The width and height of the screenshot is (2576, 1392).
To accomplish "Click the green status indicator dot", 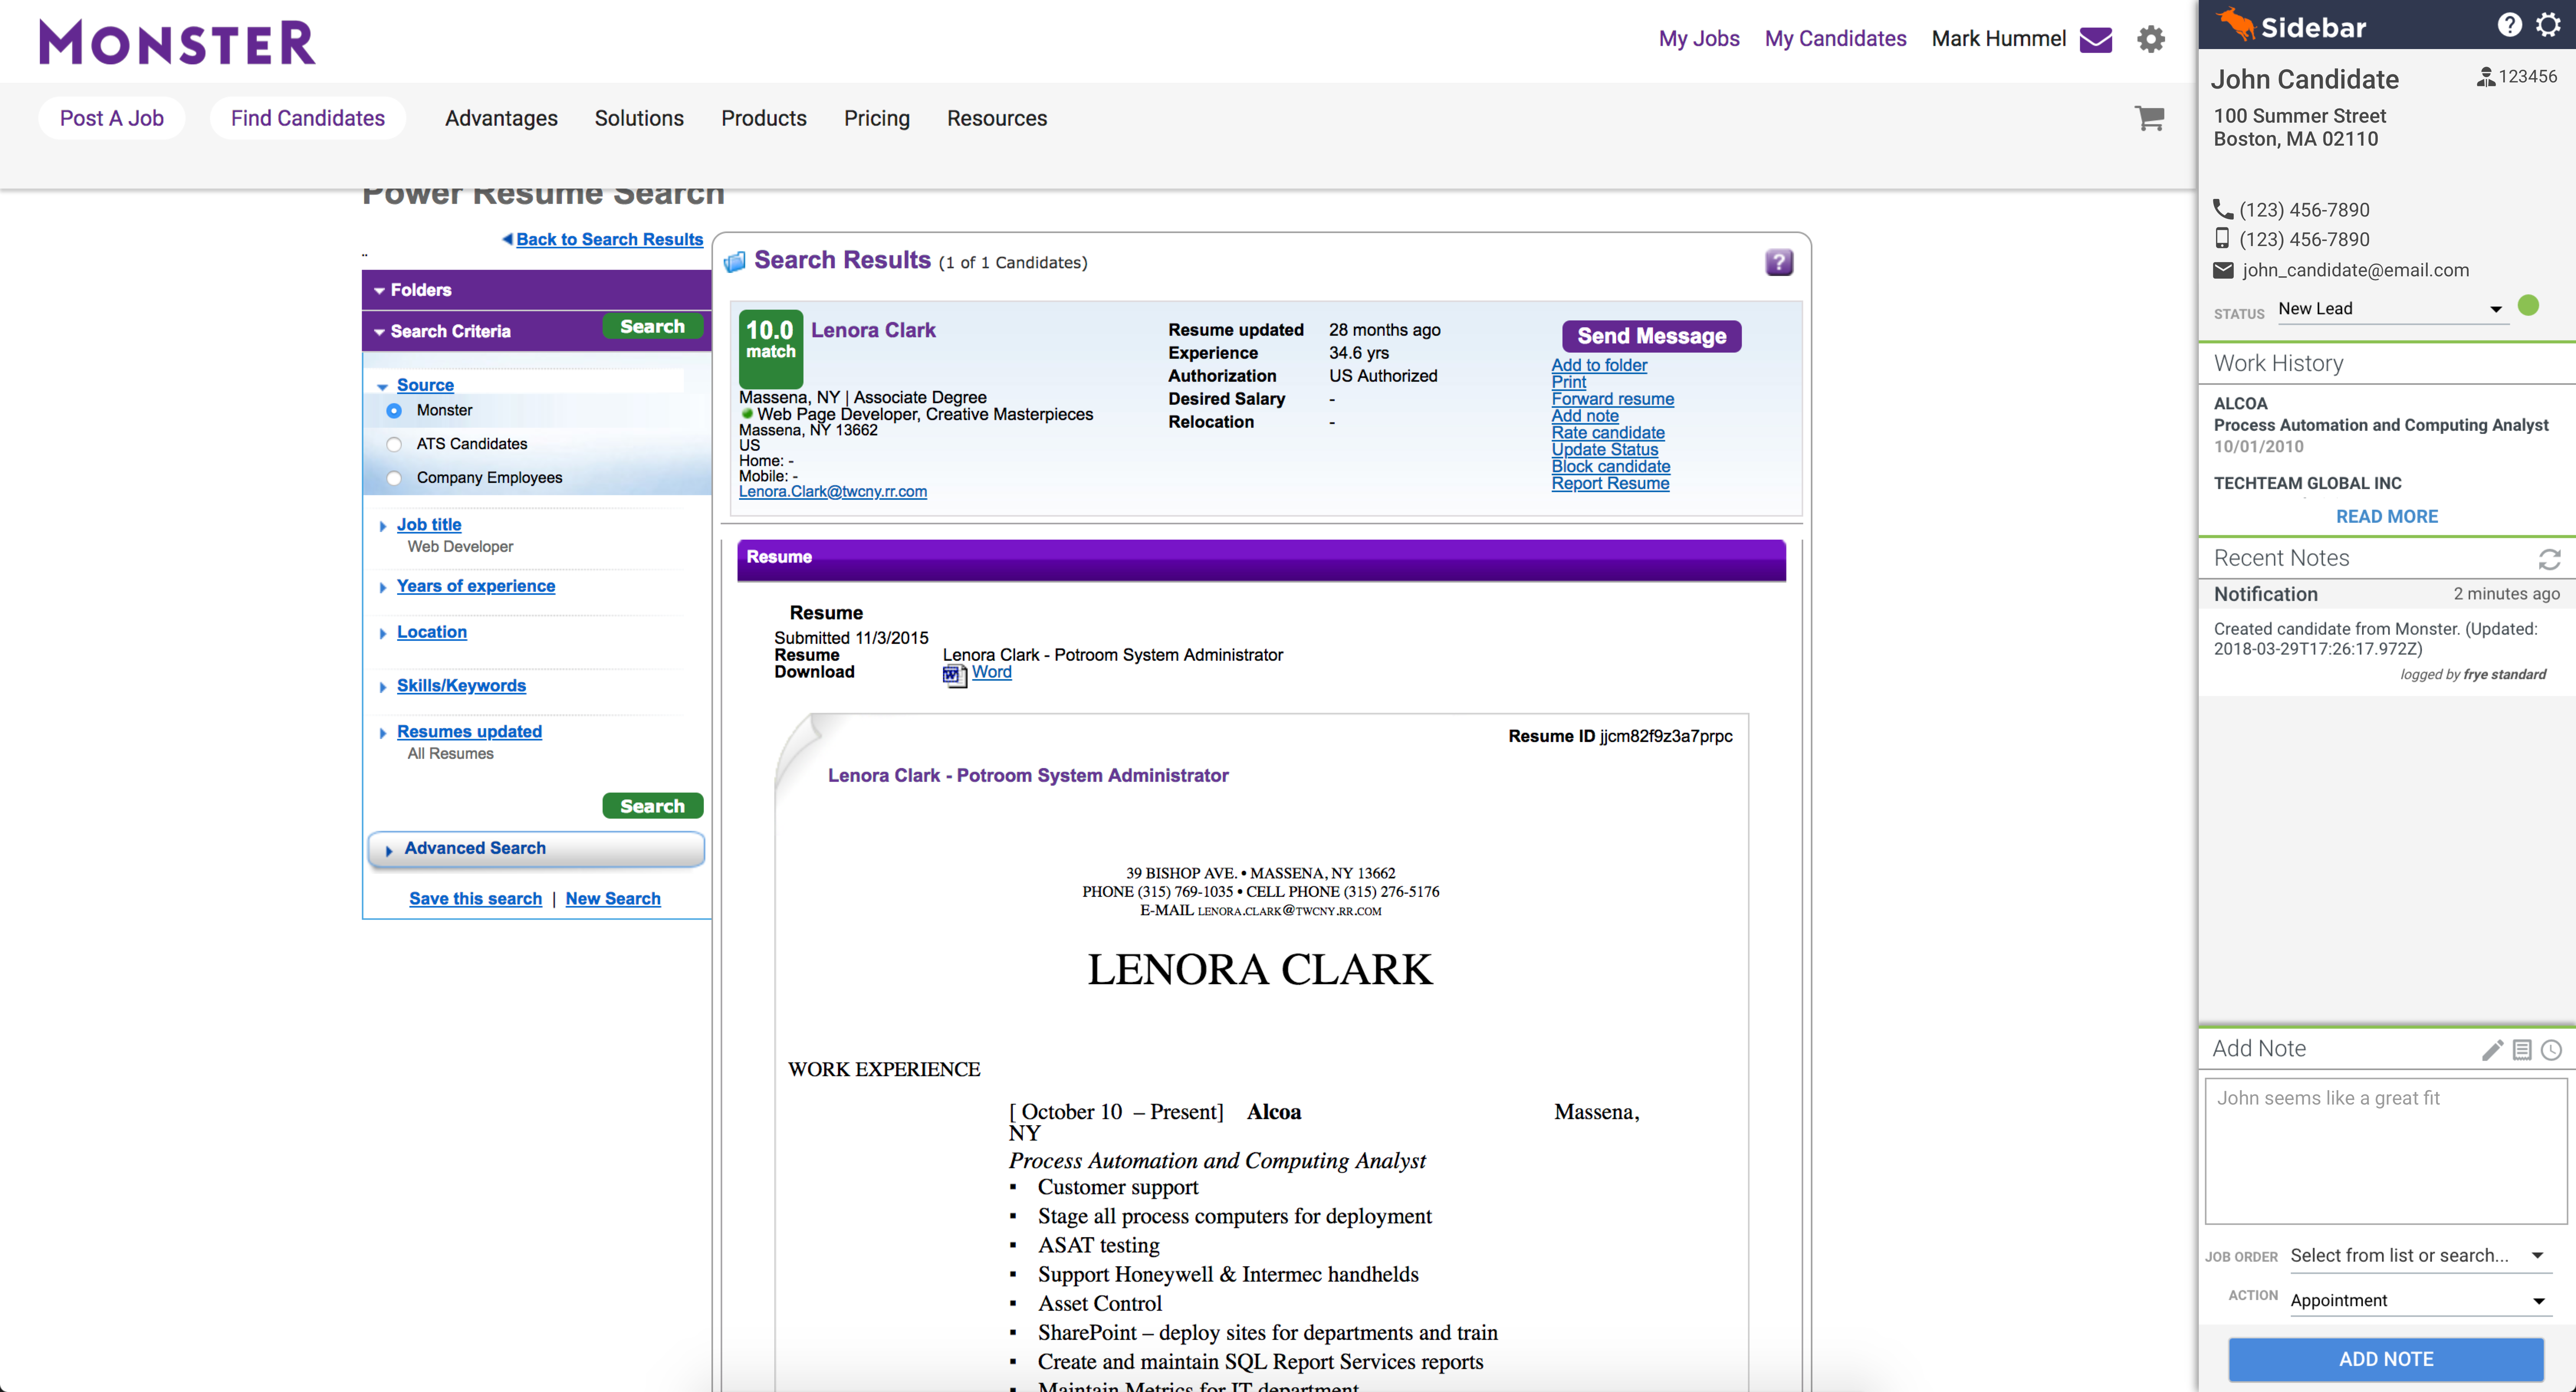I will tap(2528, 305).
